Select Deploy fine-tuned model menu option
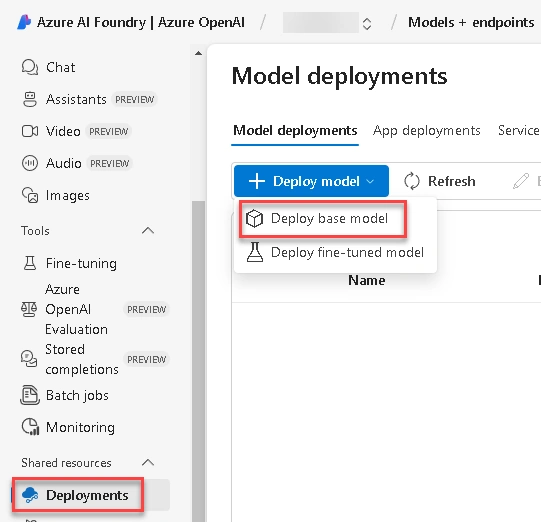This screenshot has height=522, width=541. pos(335,252)
